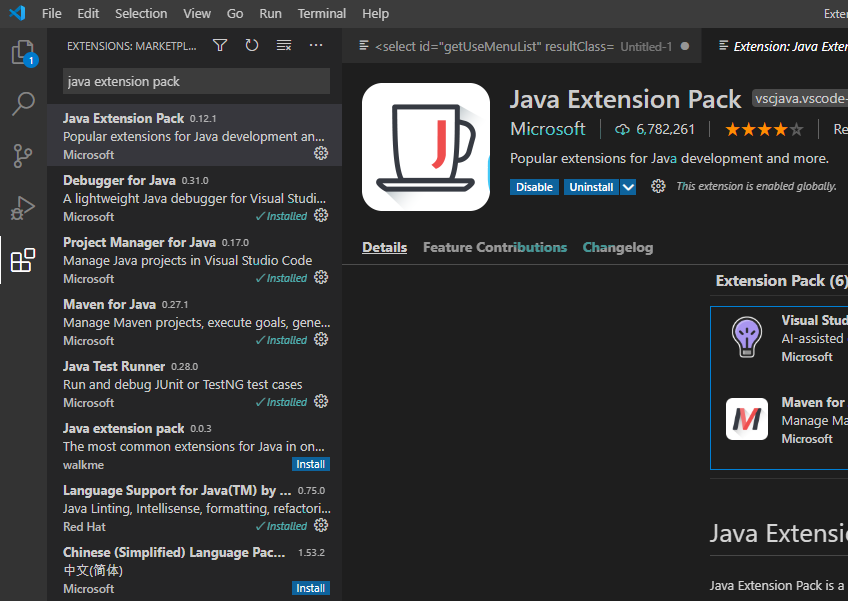
Task: Click the Java Extension Pack coffee cup logo
Action: click(x=426, y=147)
